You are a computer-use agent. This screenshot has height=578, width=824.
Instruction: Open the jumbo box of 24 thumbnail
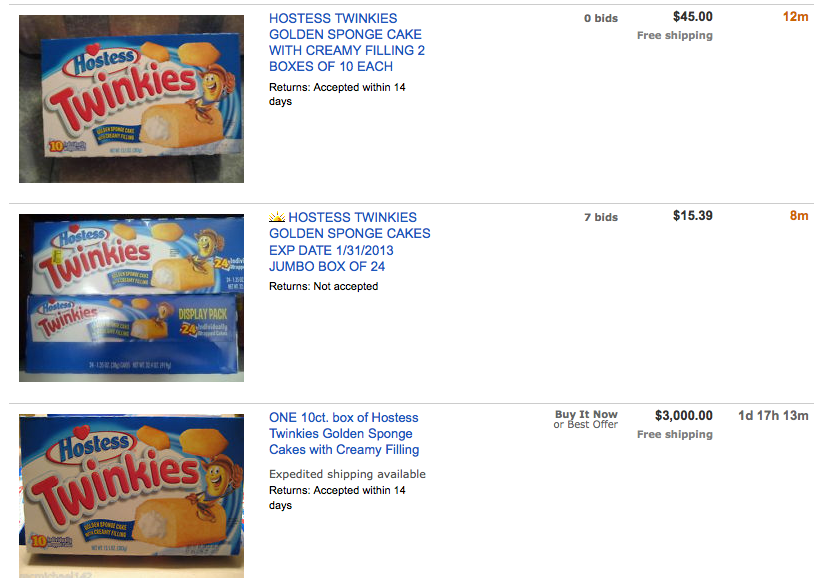[131, 298]
